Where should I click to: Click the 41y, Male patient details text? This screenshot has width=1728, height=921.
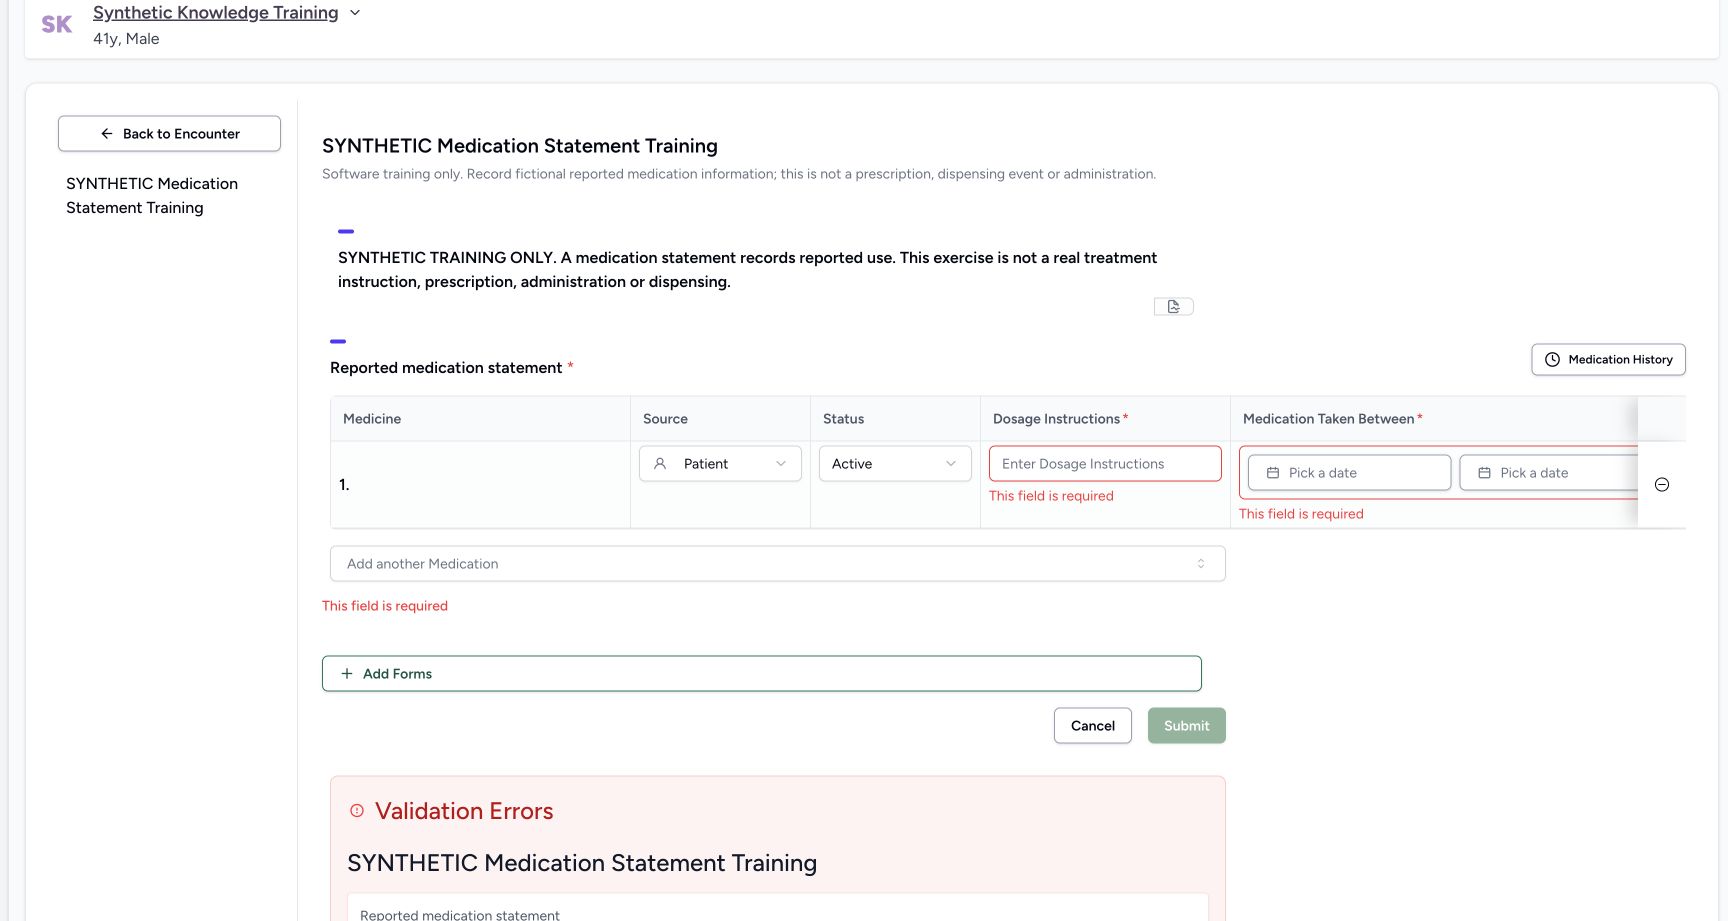[x=126, y=39]
